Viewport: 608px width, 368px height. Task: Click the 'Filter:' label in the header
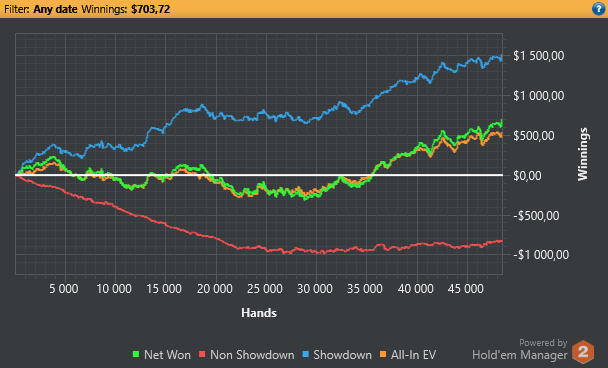coord(17,9)
